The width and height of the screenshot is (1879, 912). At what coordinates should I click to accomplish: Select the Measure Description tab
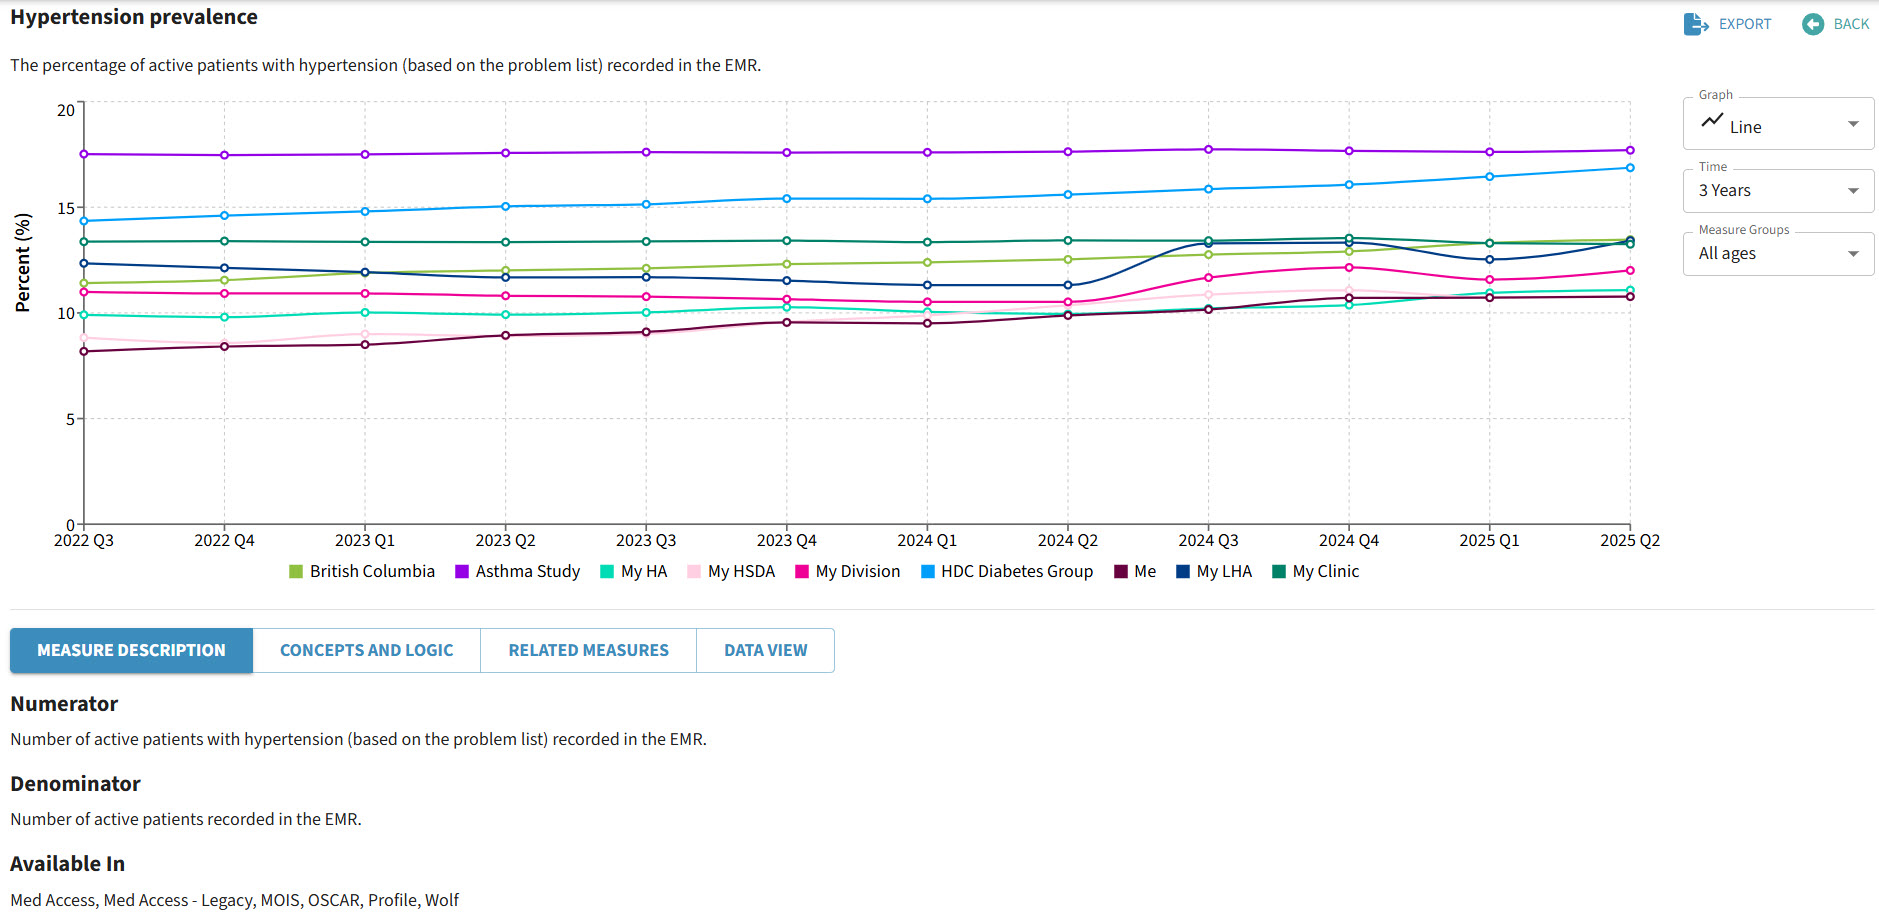point(131,650)
